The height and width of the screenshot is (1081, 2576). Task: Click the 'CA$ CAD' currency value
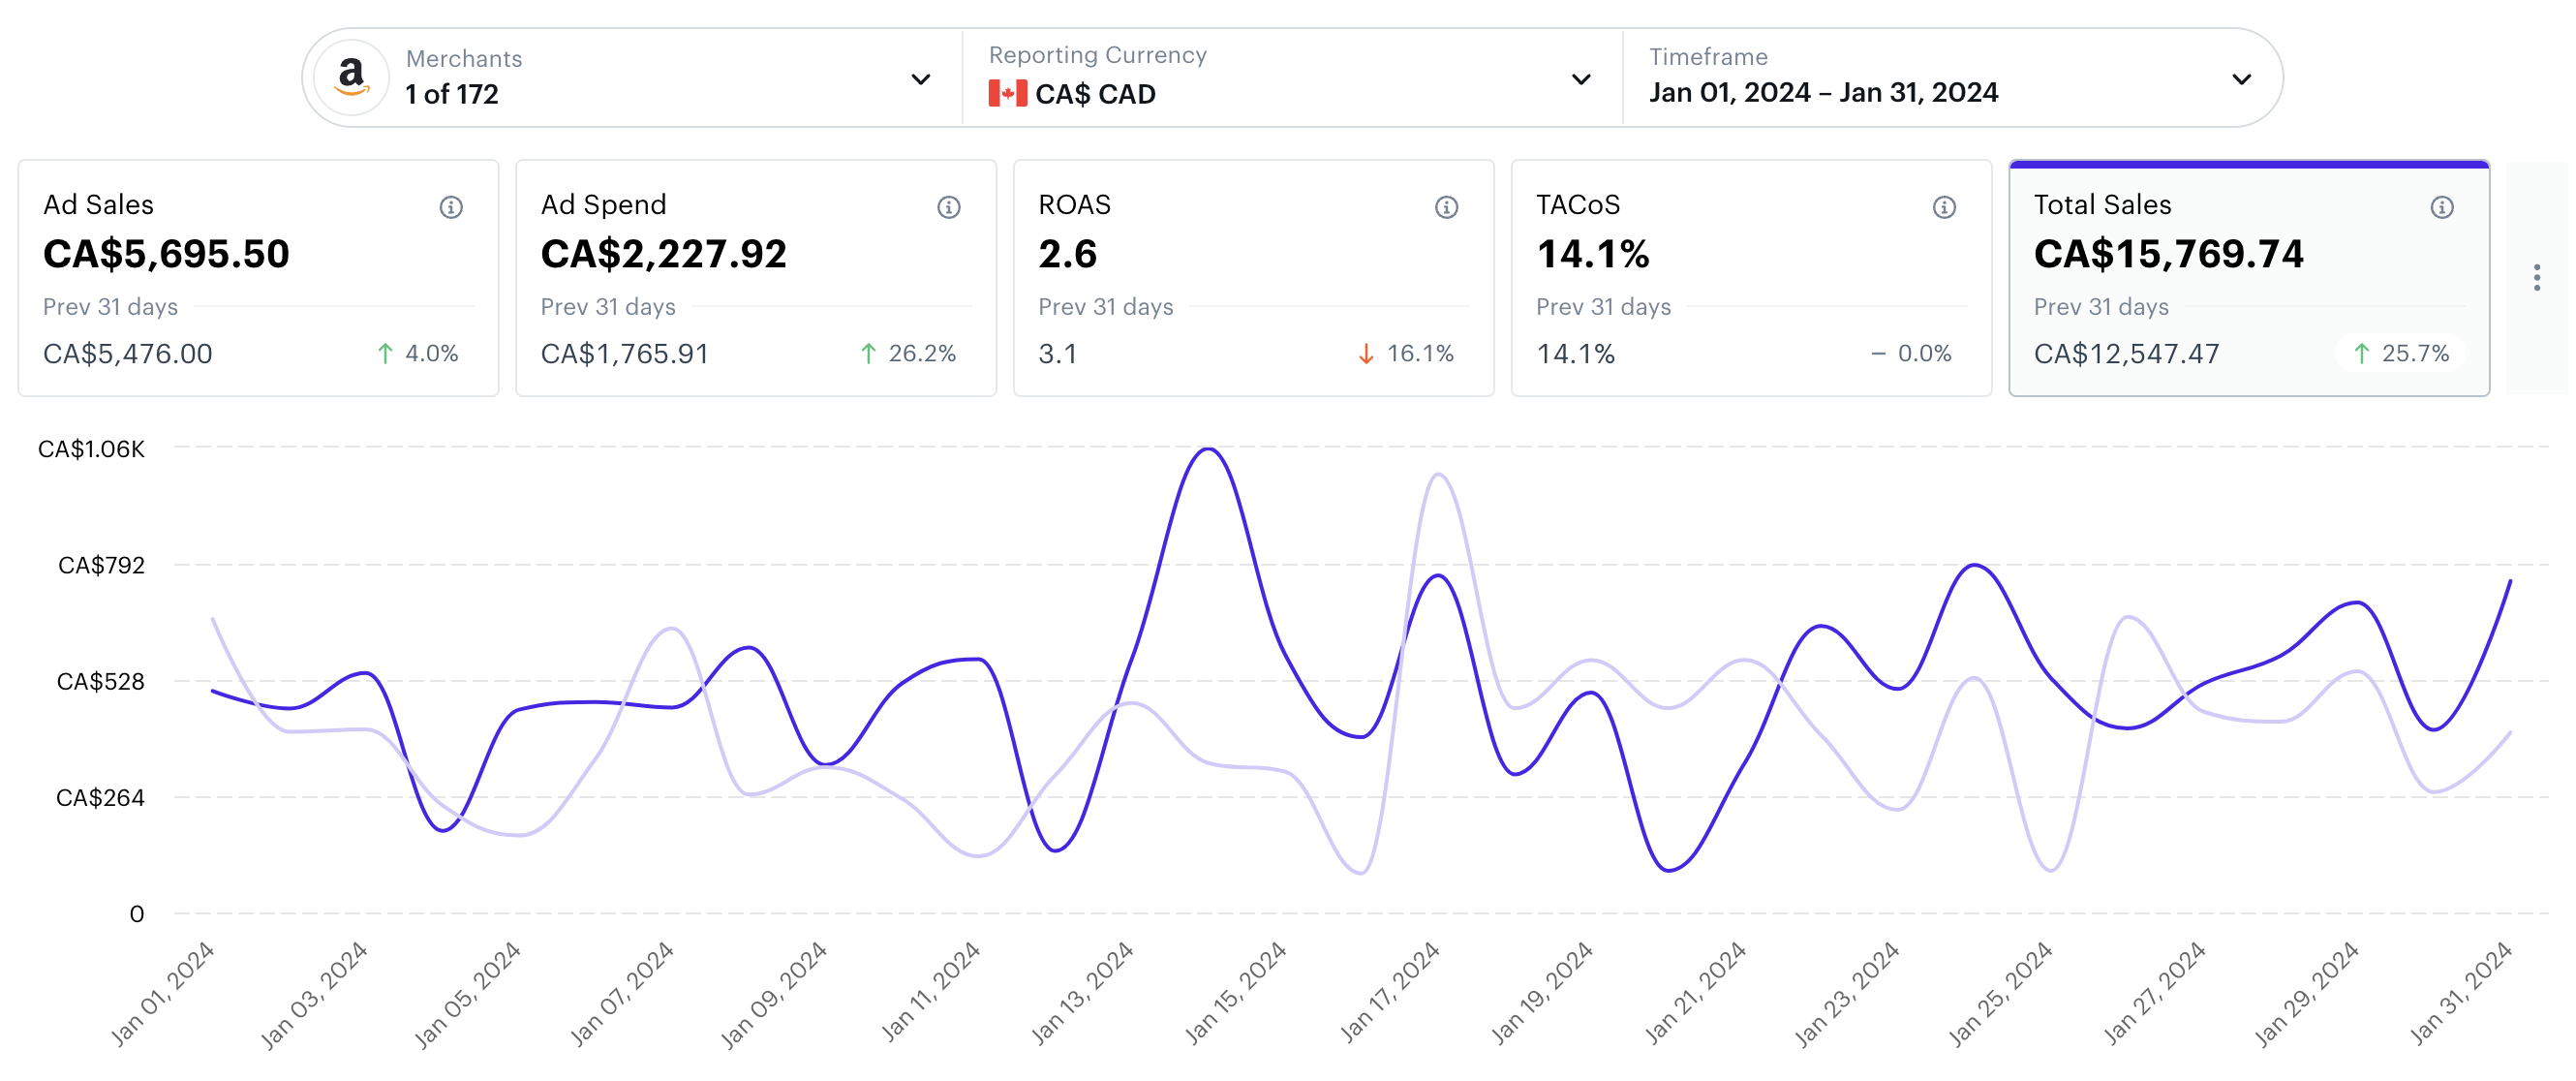click(1095, 94)
